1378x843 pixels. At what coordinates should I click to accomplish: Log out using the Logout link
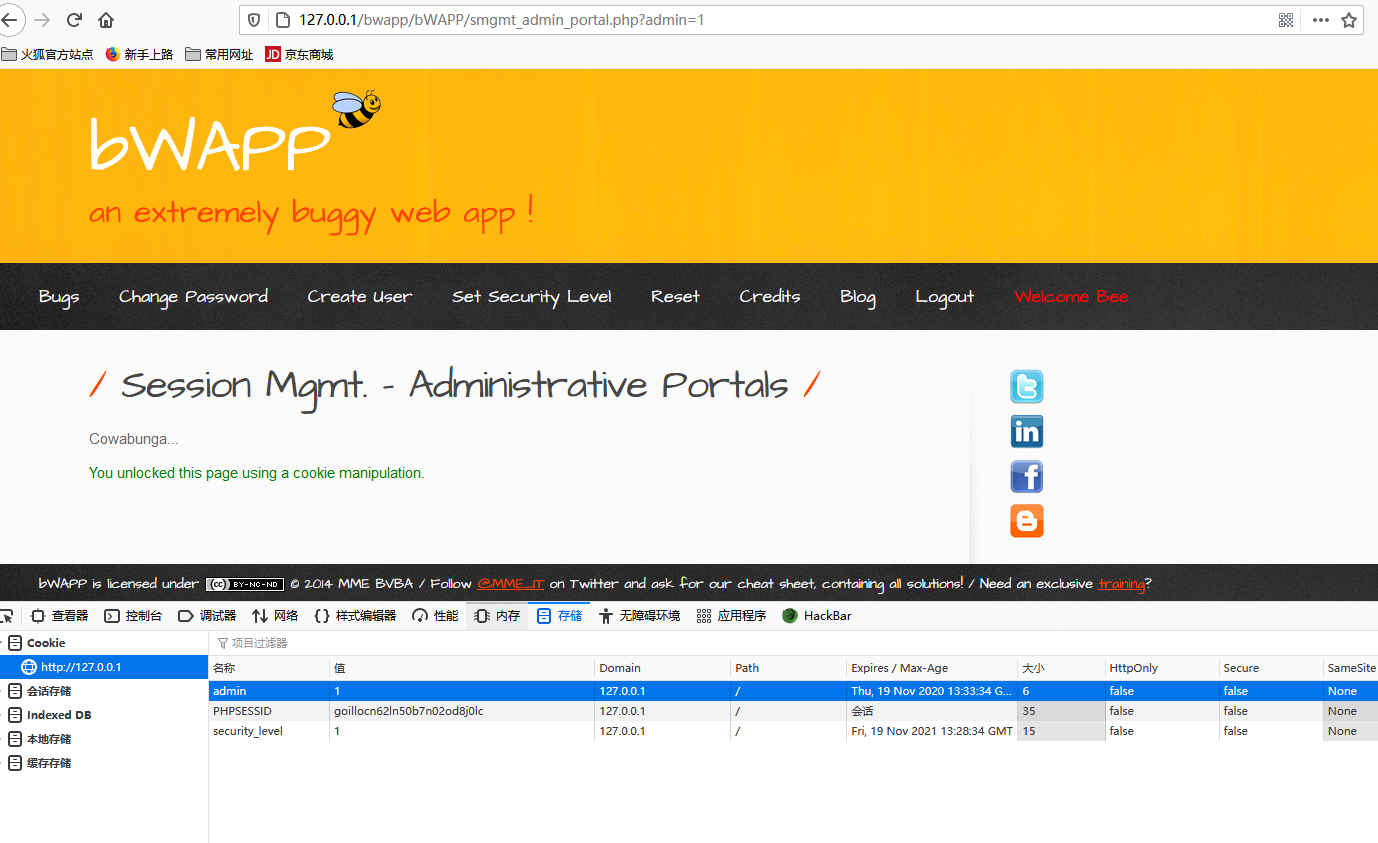(x=944, y=297)
